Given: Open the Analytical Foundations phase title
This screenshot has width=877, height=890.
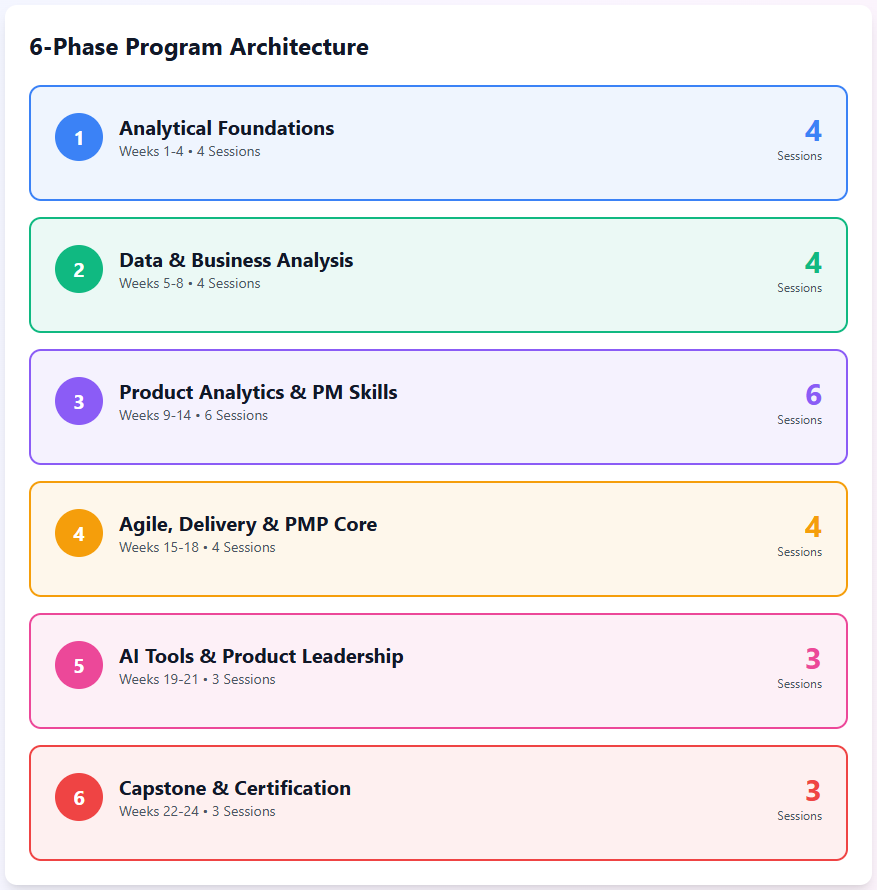Looking at the screenshot, I should point(226,128).
